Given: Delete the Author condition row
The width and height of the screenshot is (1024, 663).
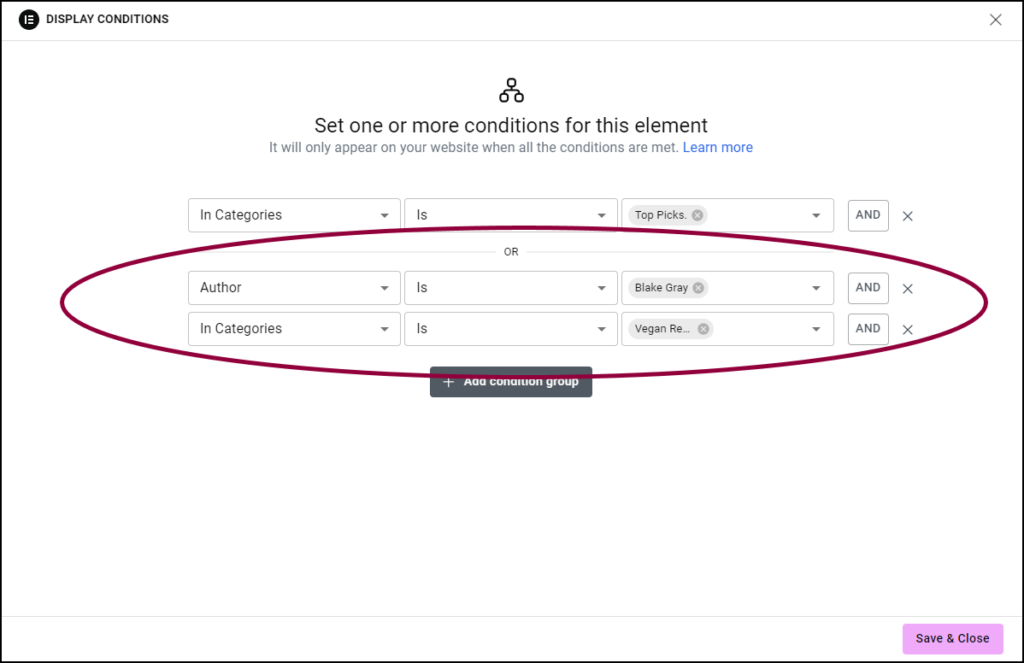Looking at the screenshot, I should pos(908,289).
